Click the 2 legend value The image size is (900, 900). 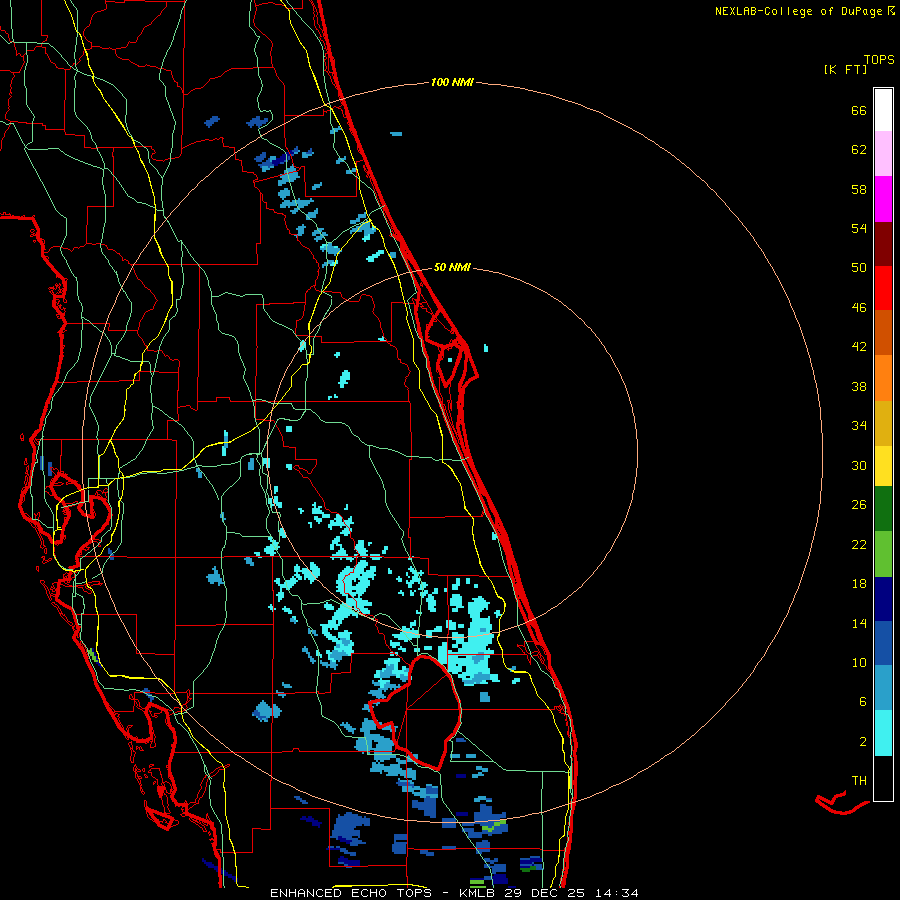click(863, 742)
